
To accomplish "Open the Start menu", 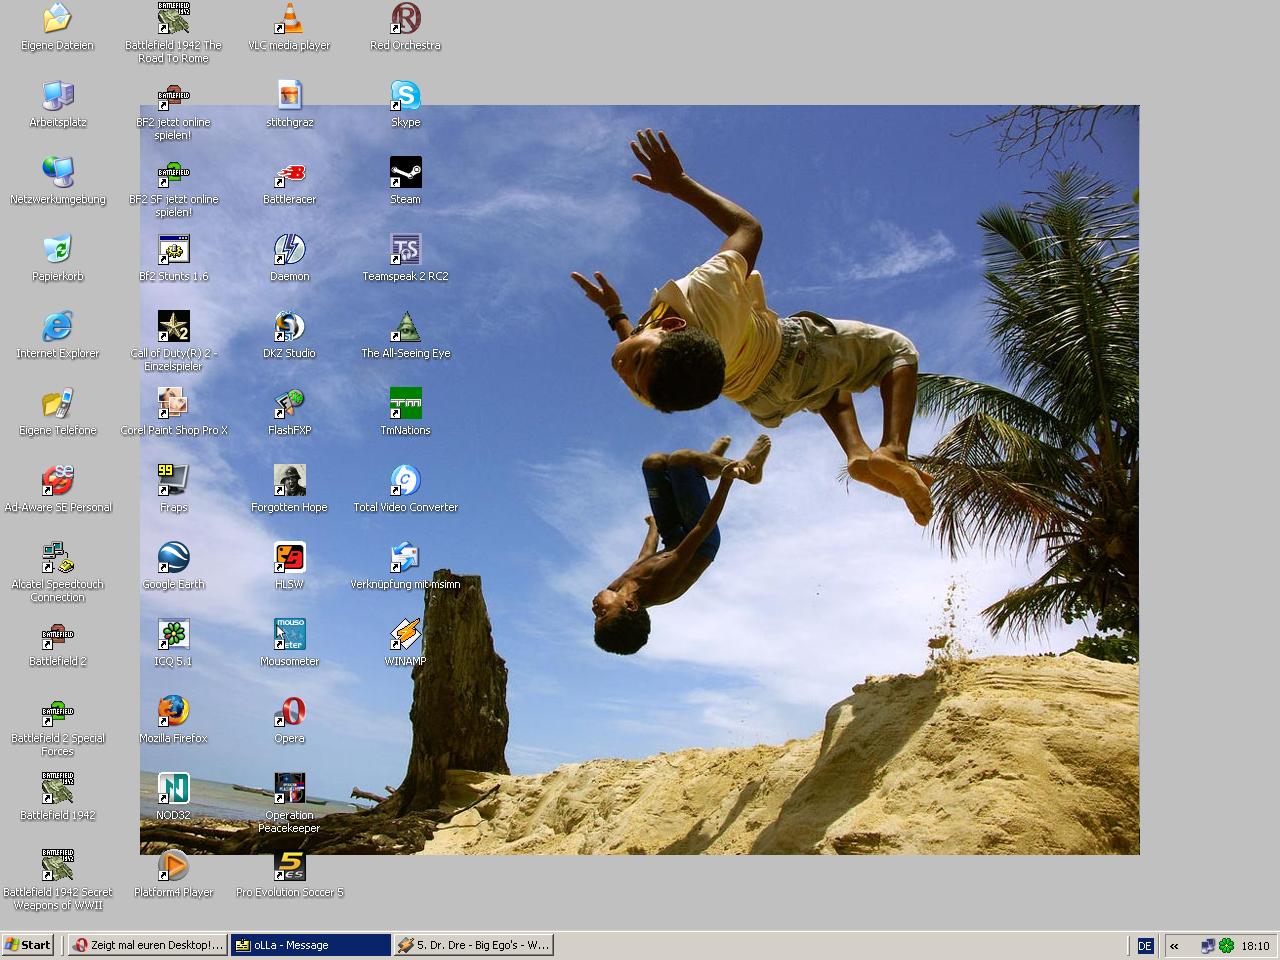I will click(28, 945).
